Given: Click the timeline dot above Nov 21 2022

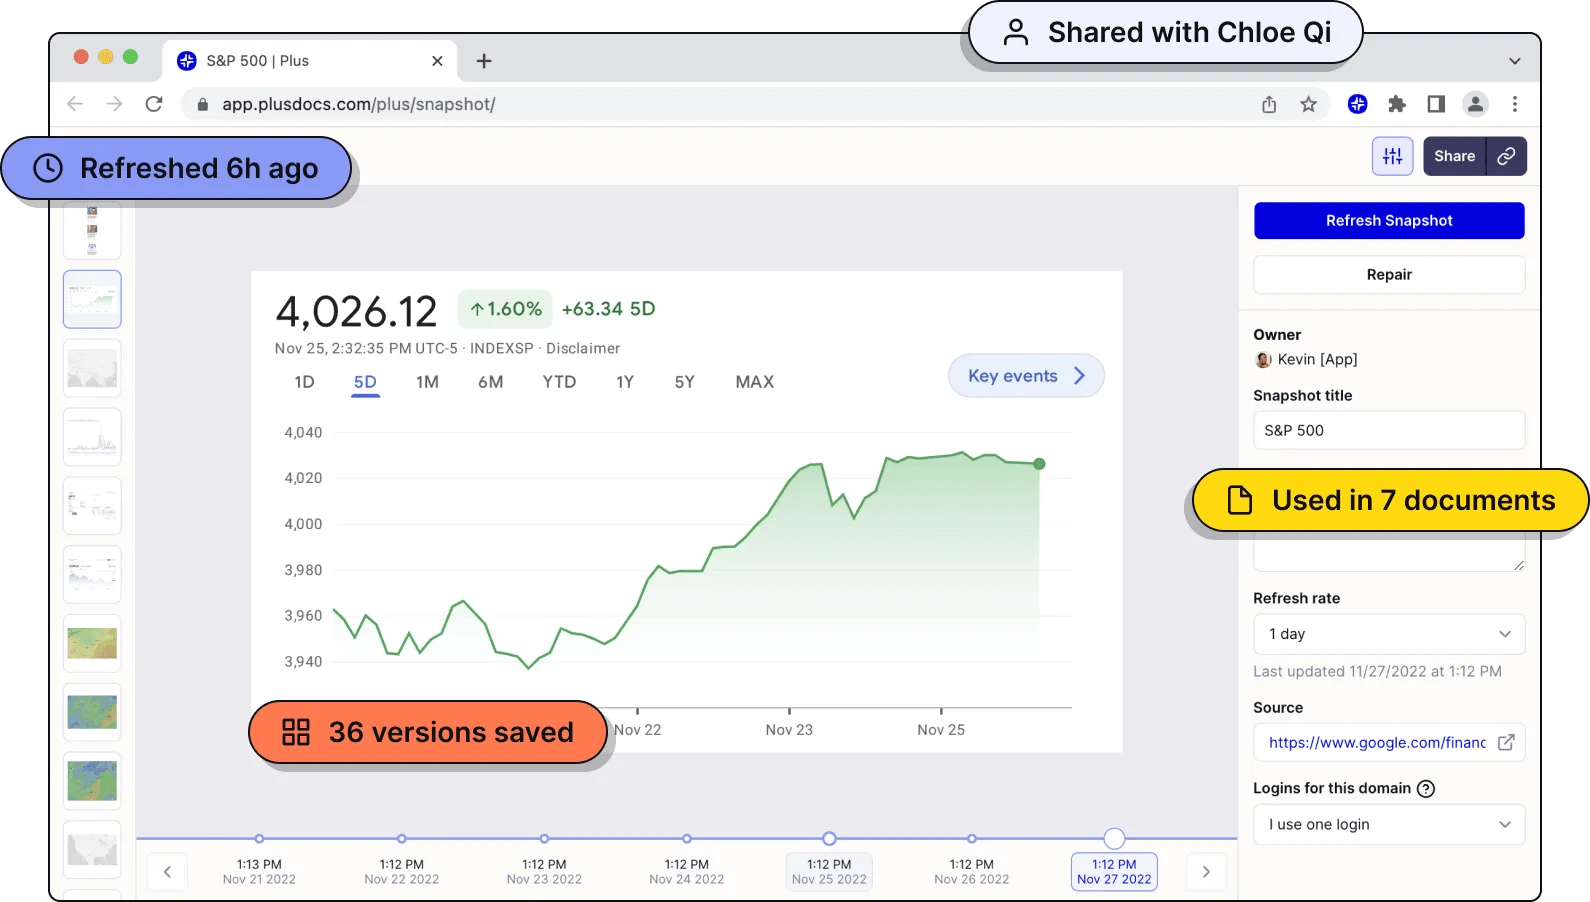Looking at the screenshot, I should click(x=259, y=839).
